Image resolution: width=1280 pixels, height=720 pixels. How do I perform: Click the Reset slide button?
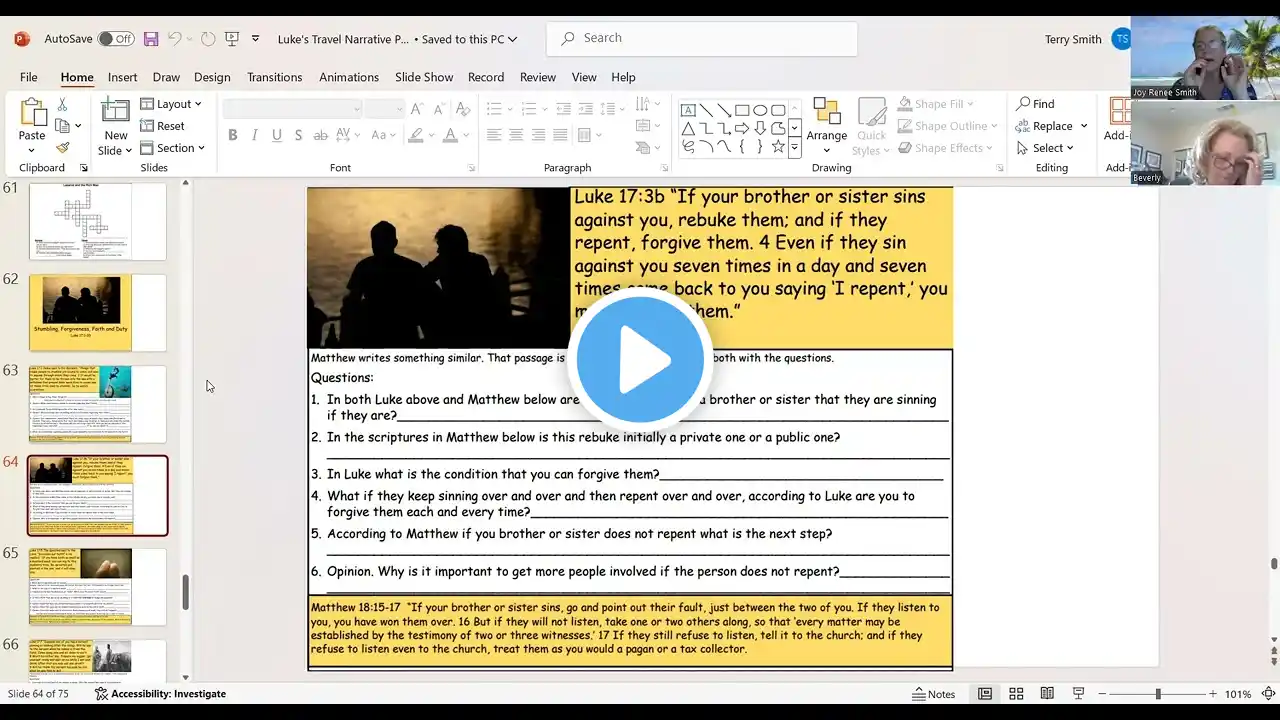tap(163, 126)
